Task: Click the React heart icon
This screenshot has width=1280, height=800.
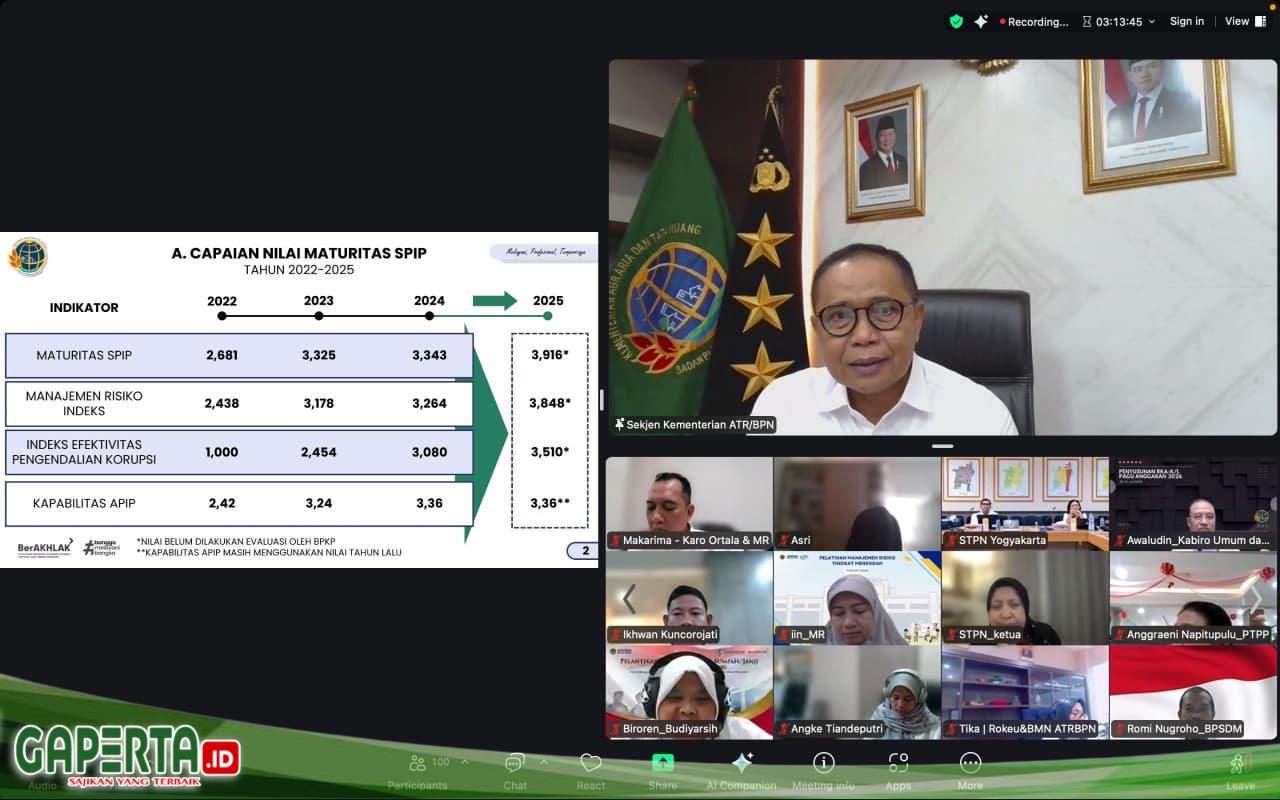Action: 591,765
